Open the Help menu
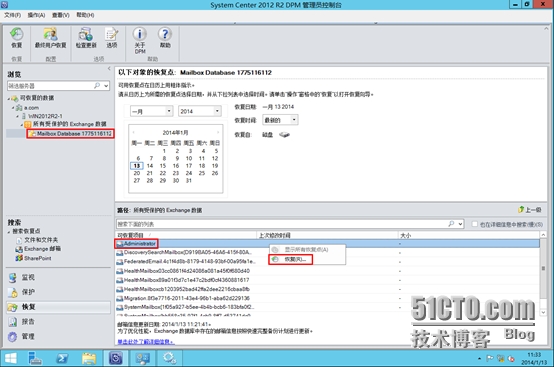 [85, 15]
